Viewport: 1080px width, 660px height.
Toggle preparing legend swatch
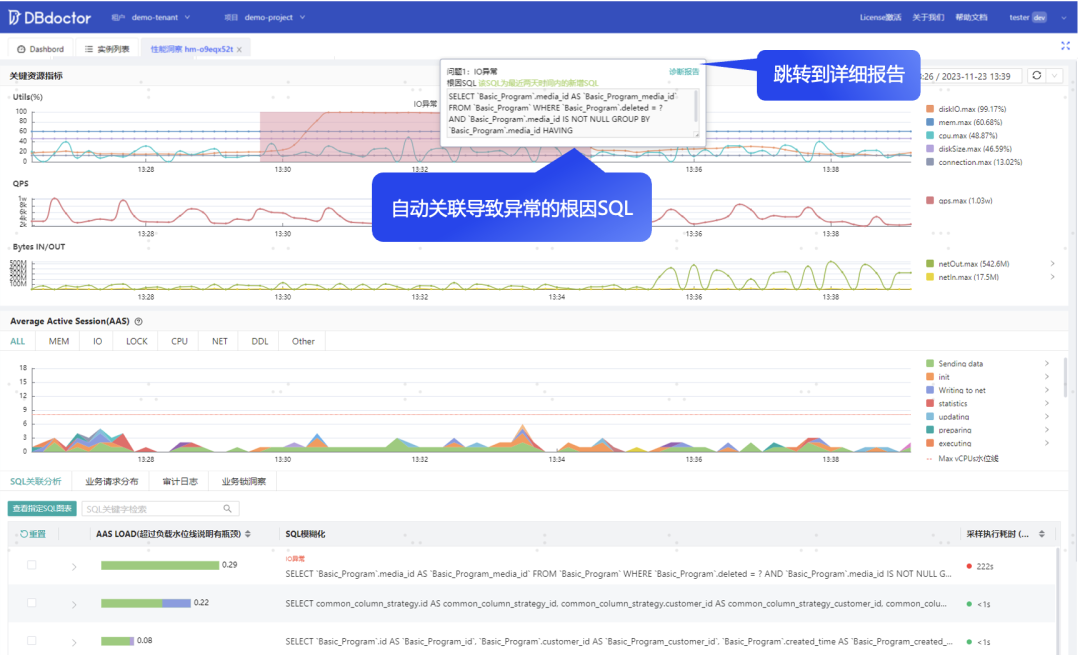point(930,430)
